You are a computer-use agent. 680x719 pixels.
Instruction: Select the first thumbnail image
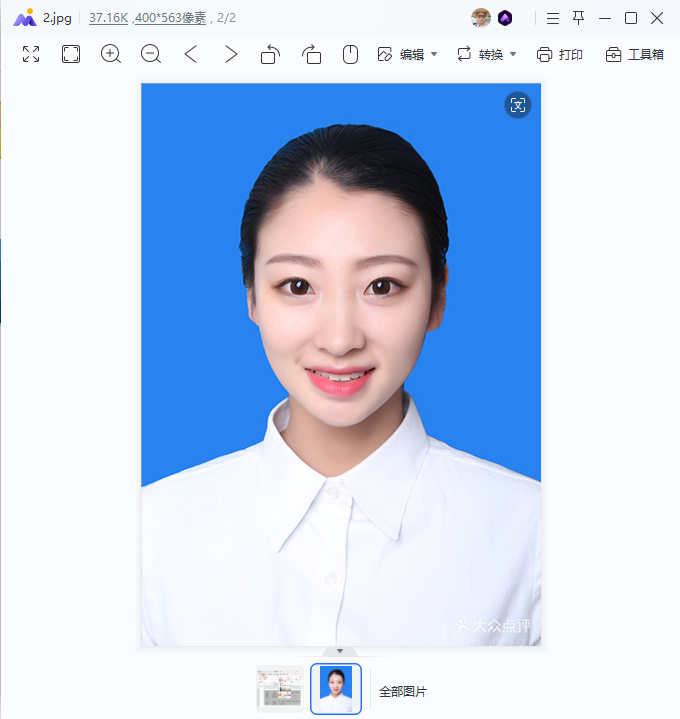(x=280, y=689)
